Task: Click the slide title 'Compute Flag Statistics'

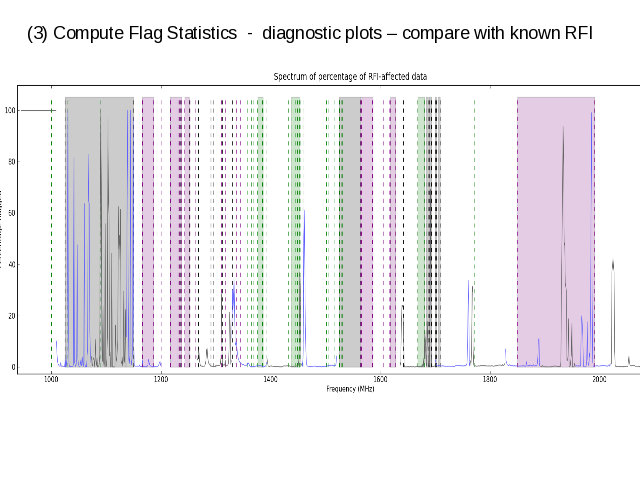Action: click(x=145, y=33)
